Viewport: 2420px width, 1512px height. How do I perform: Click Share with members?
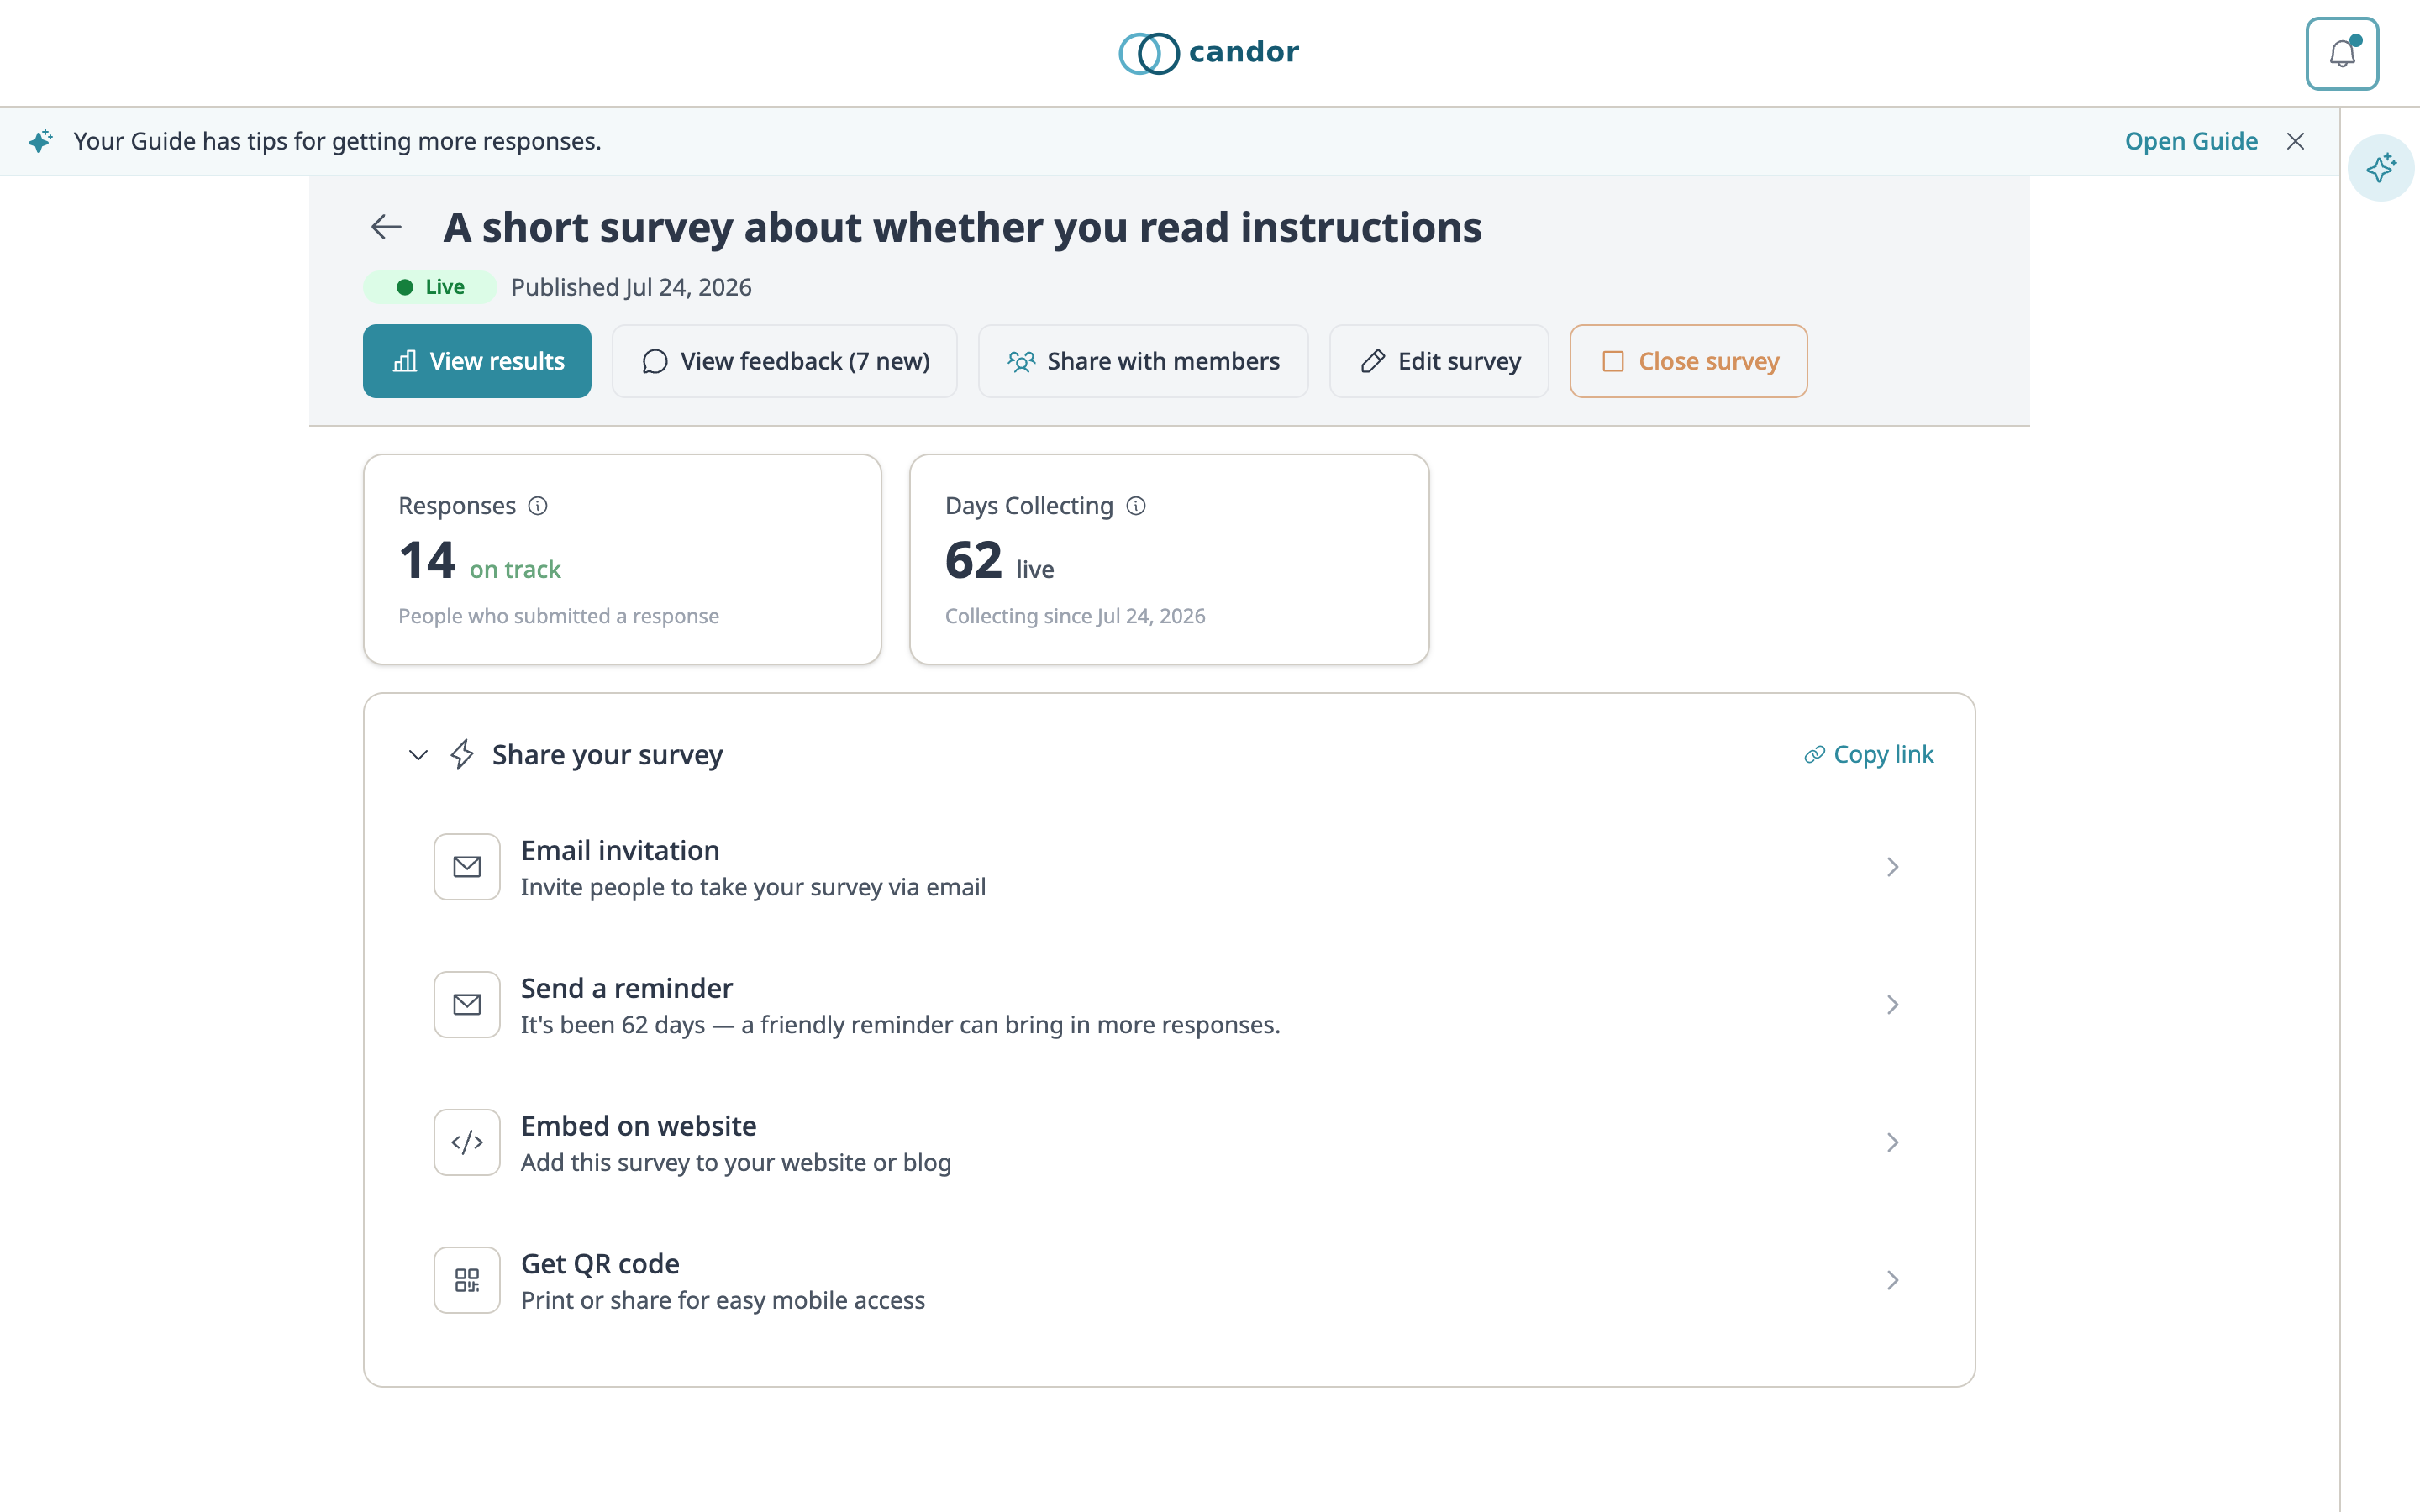(1143, 361)
